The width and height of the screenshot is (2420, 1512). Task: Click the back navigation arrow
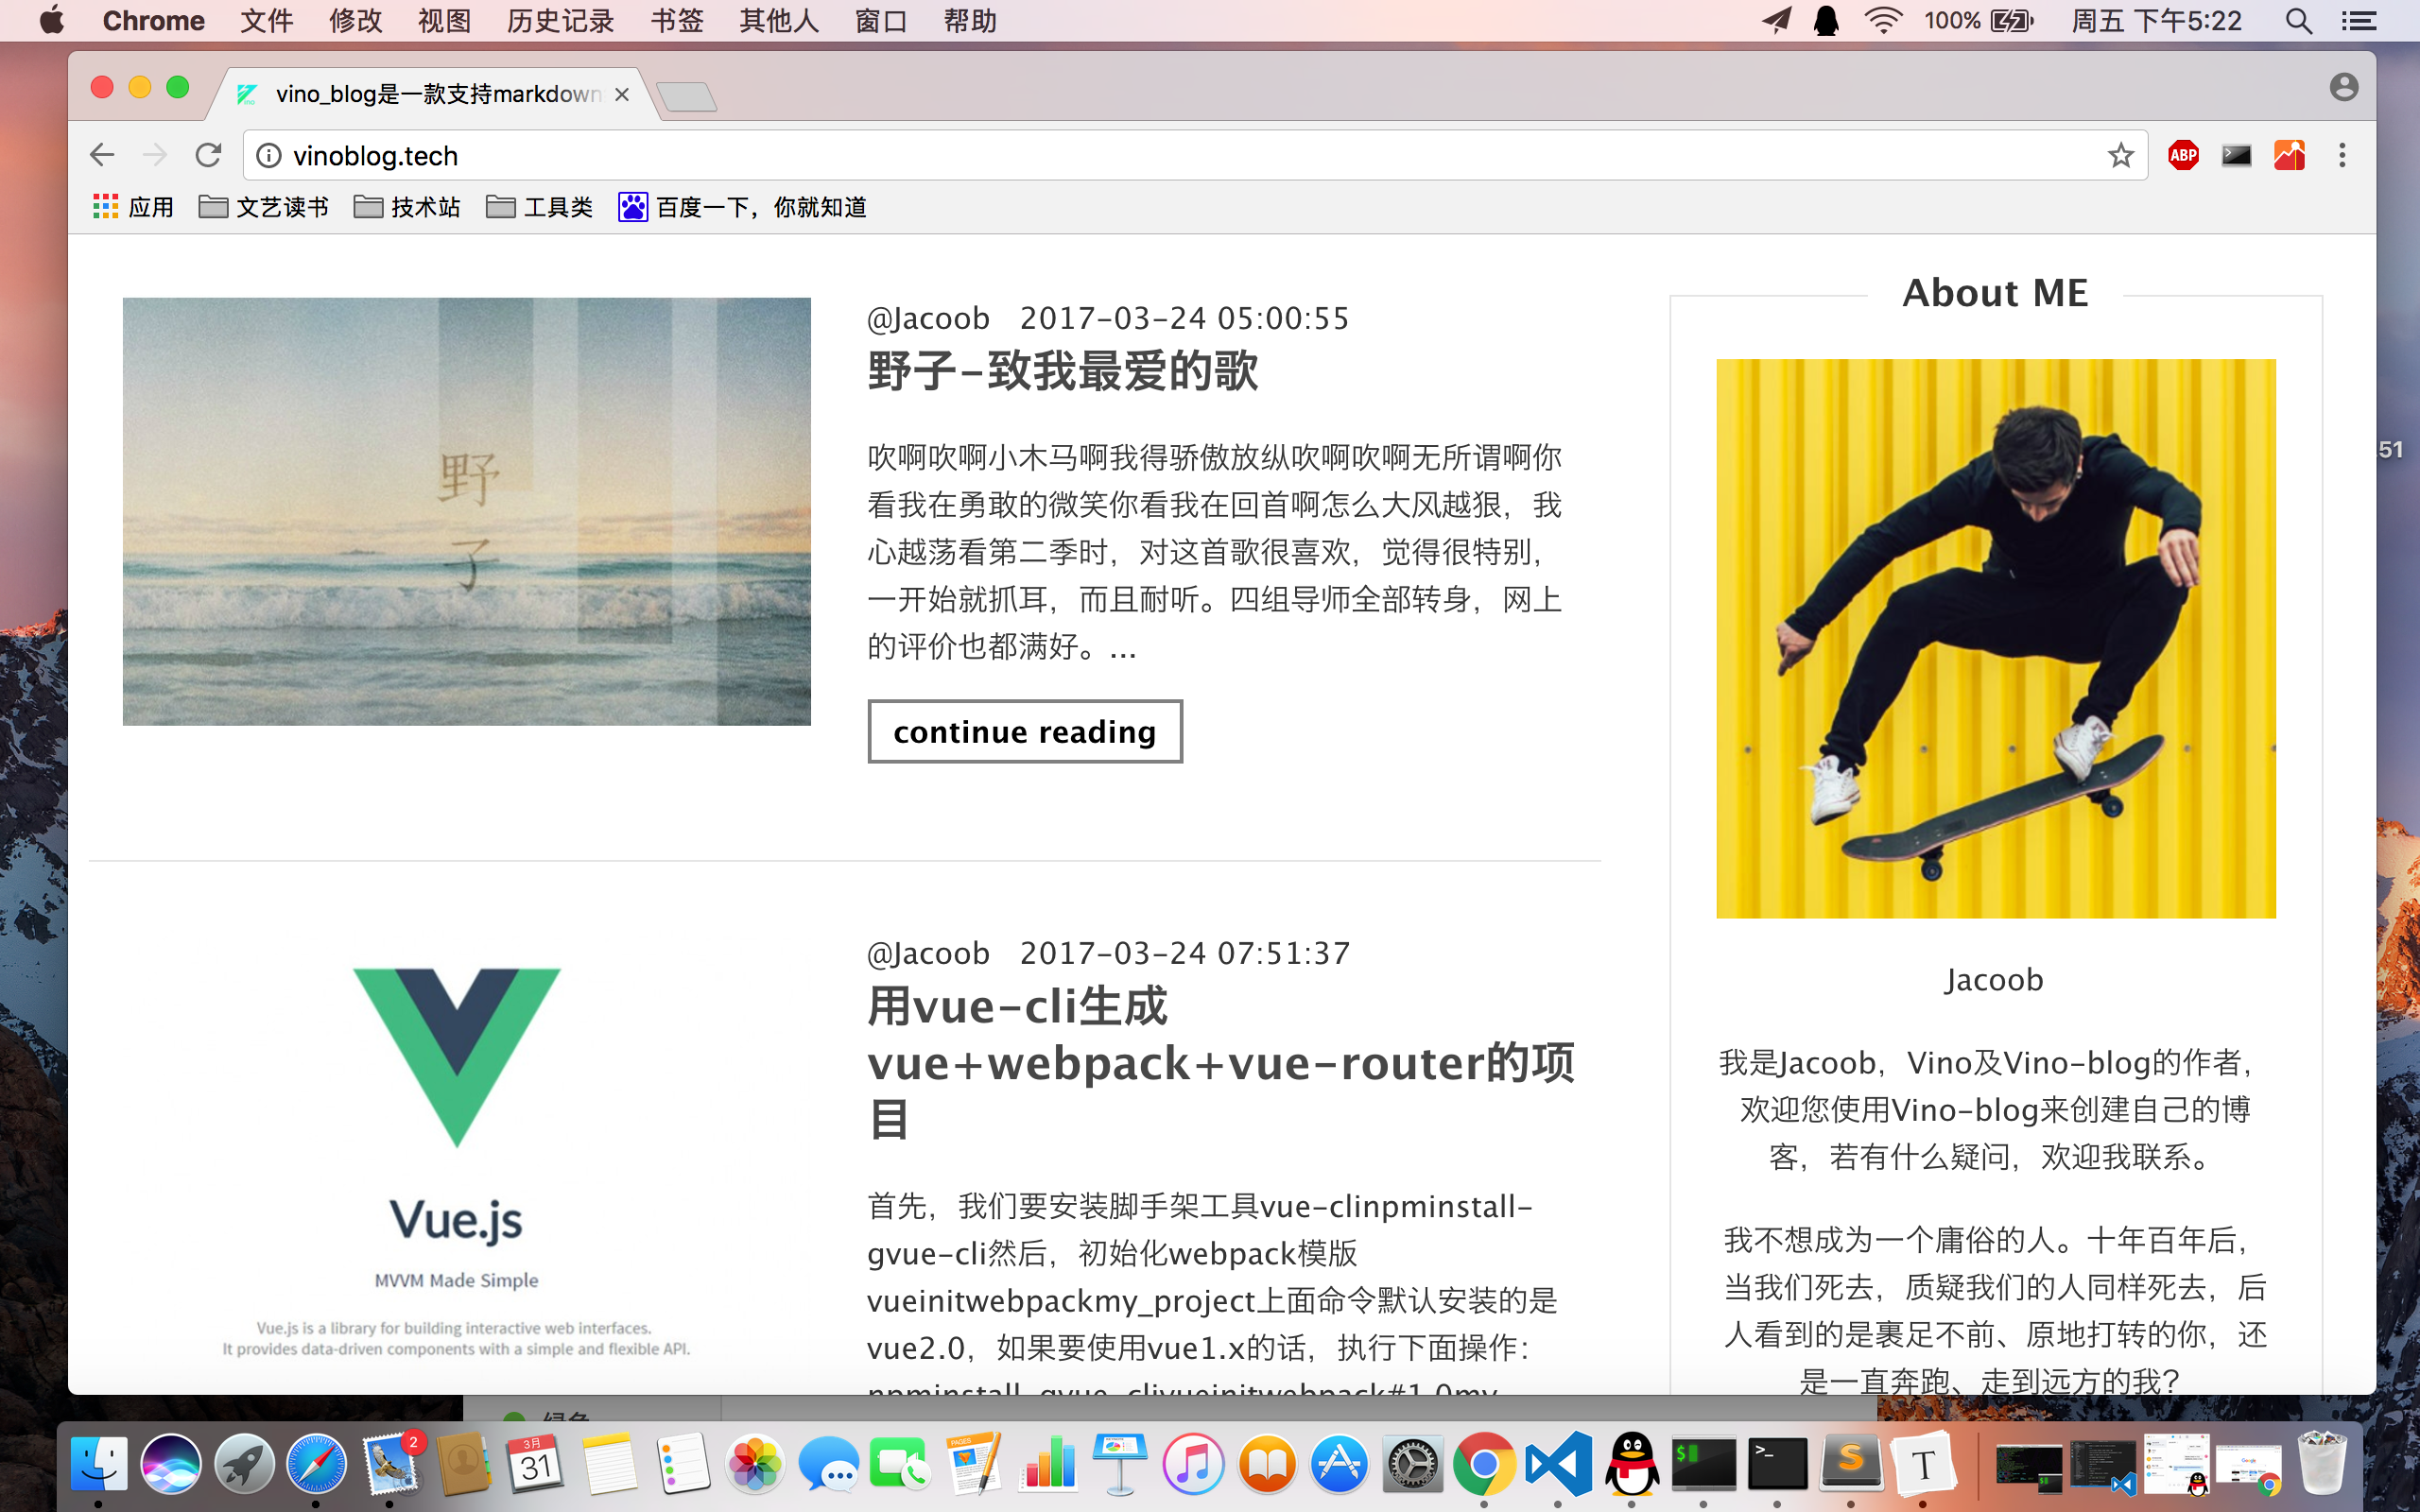tap(102, 155)
